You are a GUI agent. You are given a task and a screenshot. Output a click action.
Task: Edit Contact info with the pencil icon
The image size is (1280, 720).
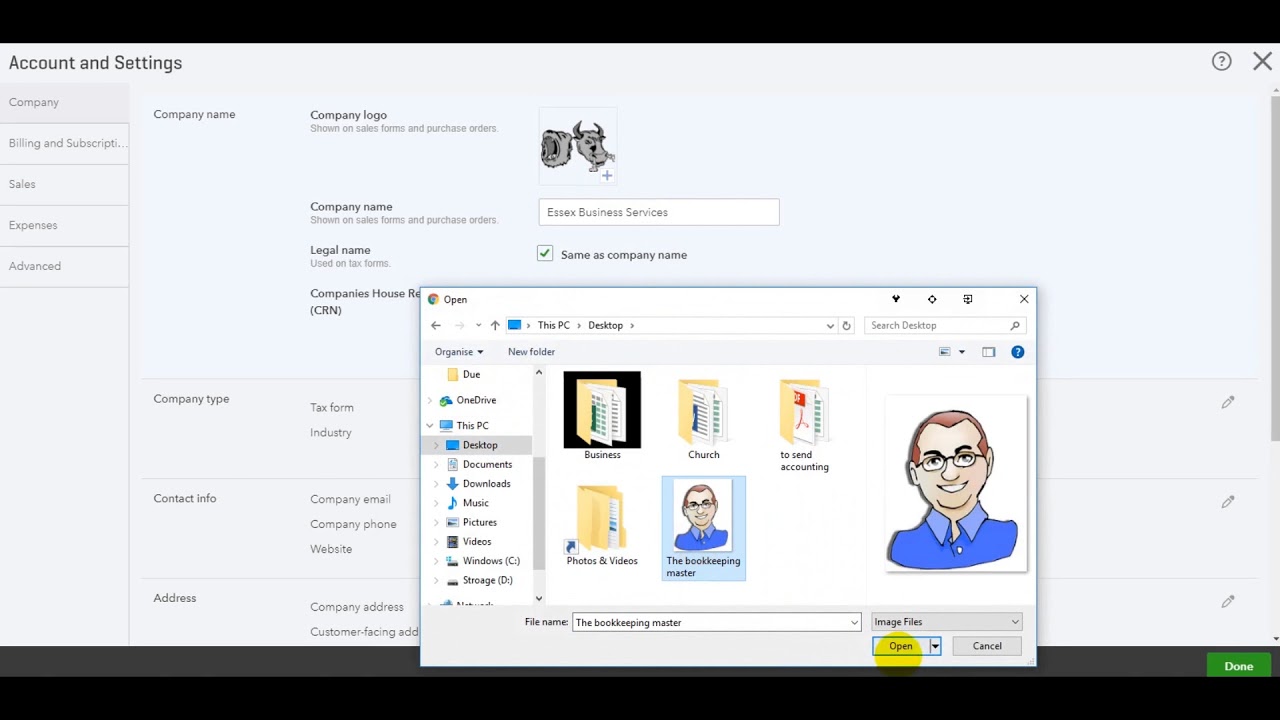(1228, 502)
